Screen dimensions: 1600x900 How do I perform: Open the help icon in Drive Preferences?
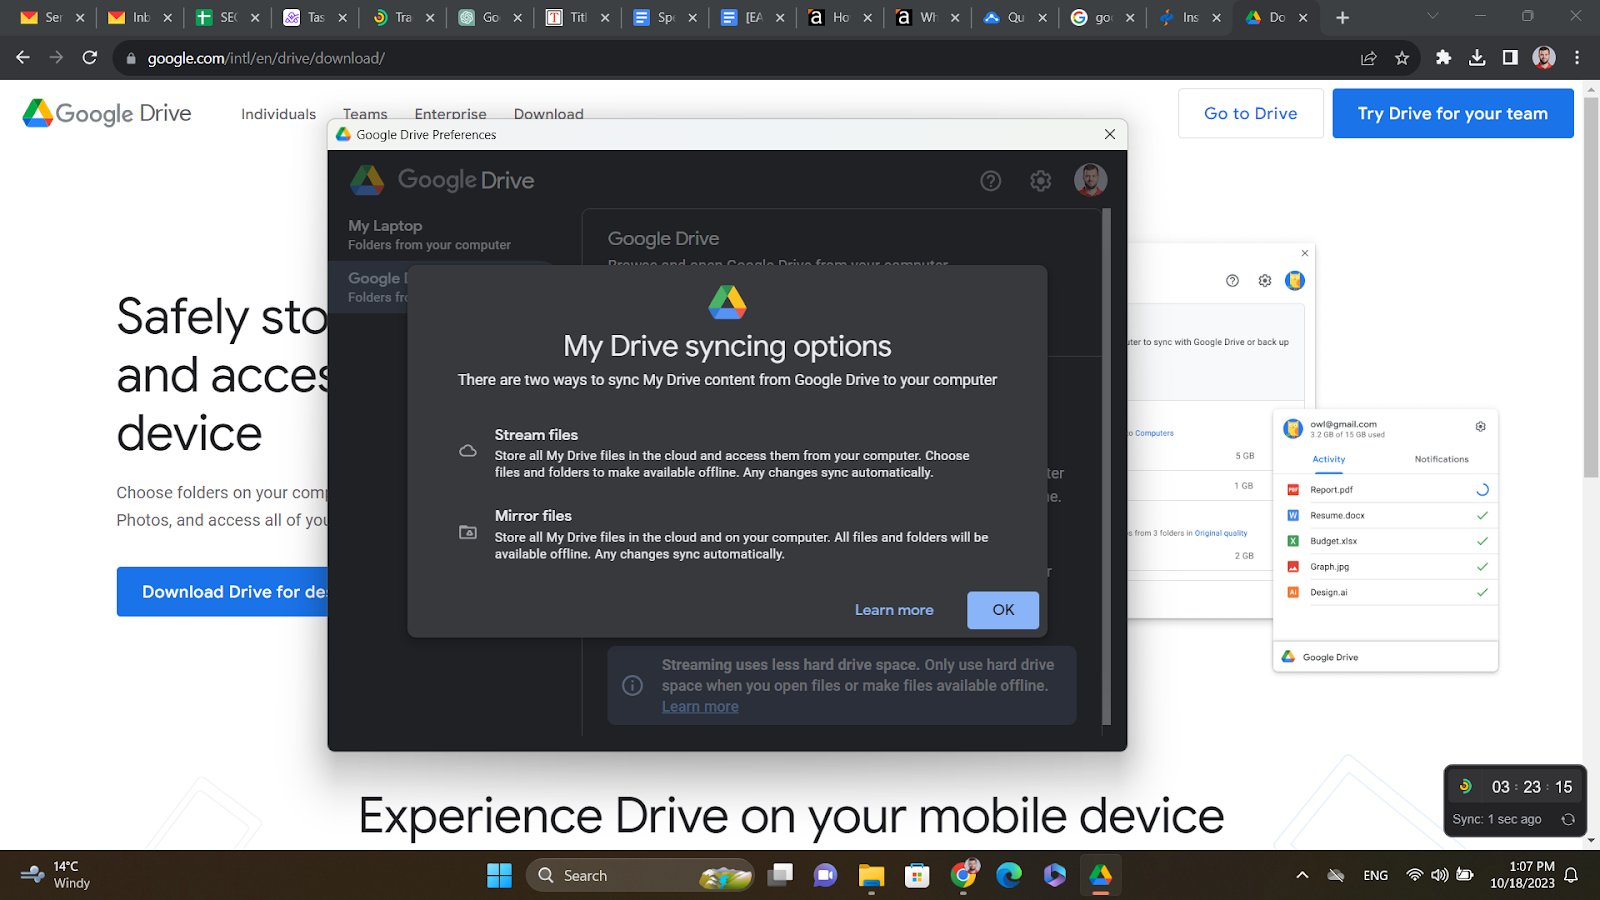990,181
